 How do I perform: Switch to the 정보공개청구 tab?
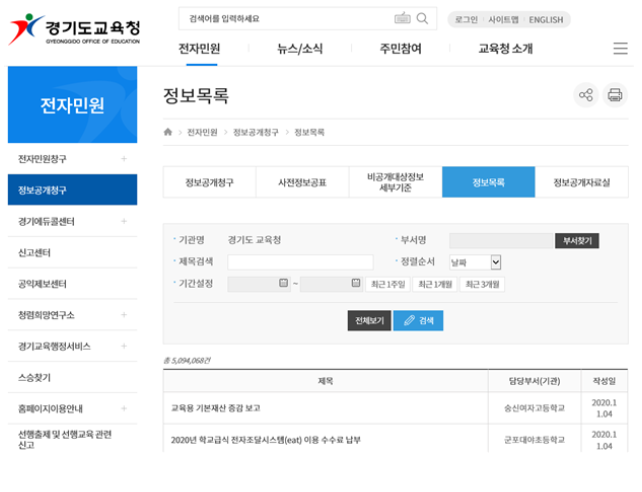pyautogui.click(x=210, y=182)
